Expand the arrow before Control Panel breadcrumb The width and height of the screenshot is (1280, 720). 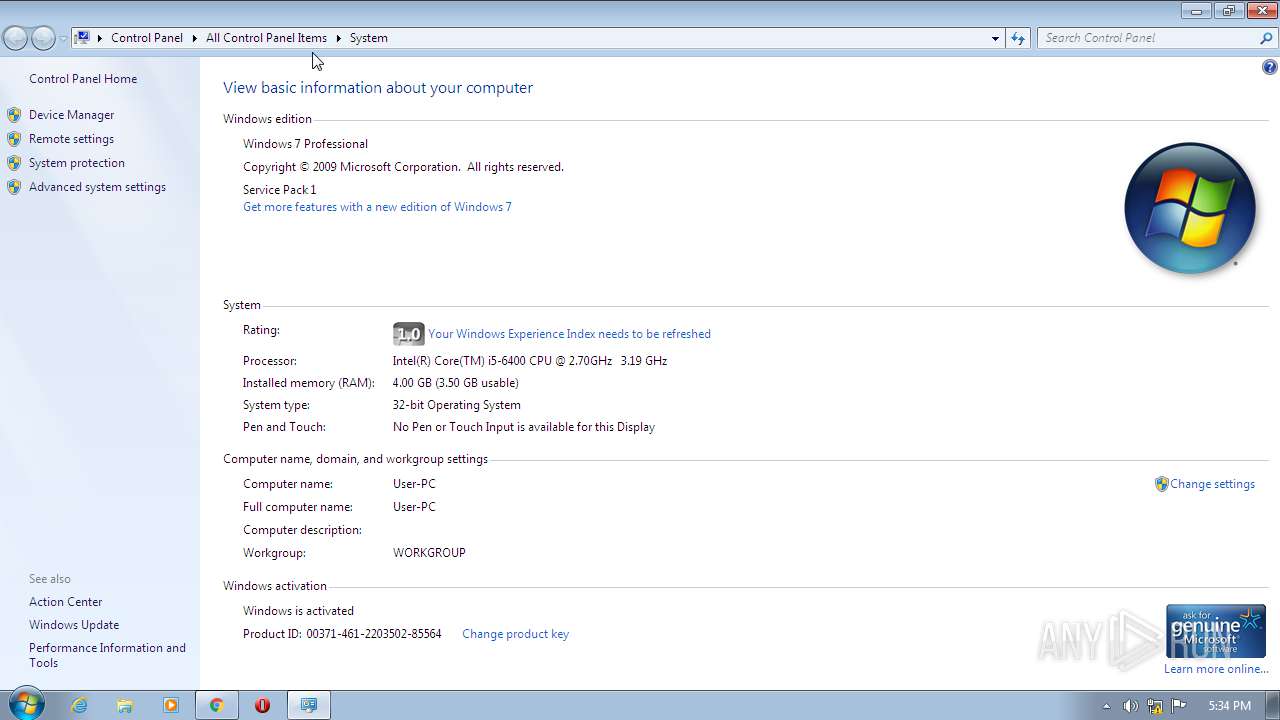click(100, 38)
